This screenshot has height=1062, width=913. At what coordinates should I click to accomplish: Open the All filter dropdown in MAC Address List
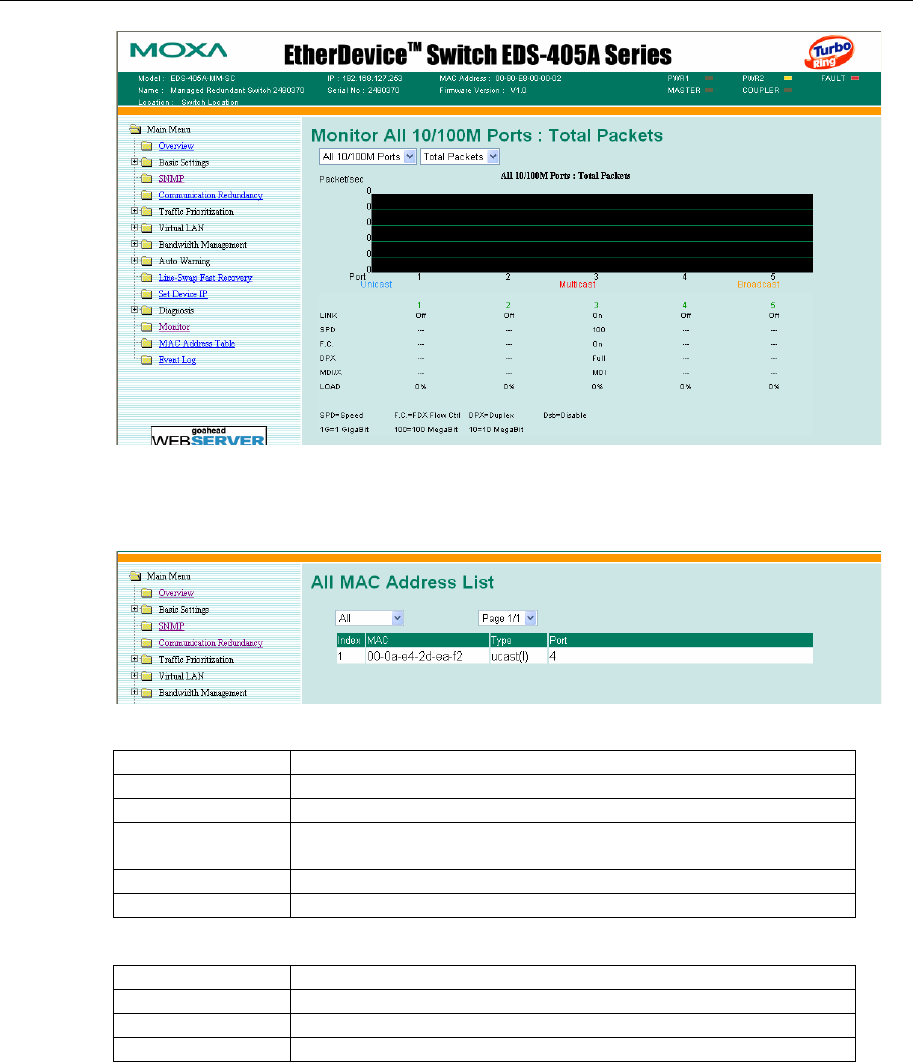(370, 618)
